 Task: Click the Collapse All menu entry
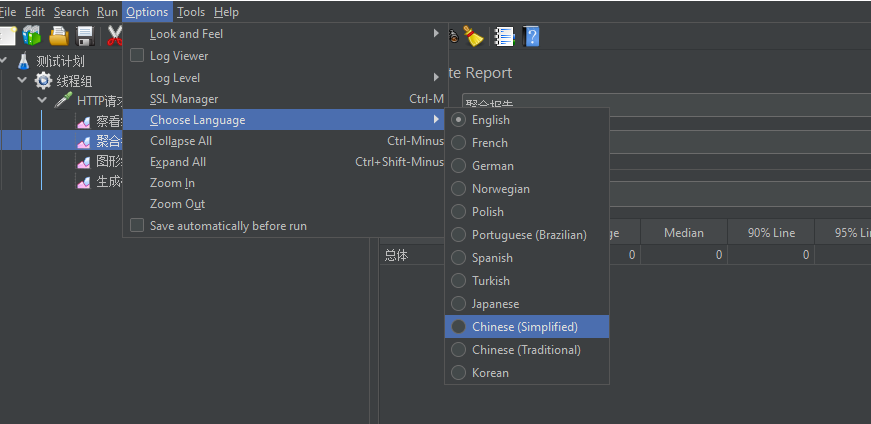pyautogui.click(x=181, y=141)
